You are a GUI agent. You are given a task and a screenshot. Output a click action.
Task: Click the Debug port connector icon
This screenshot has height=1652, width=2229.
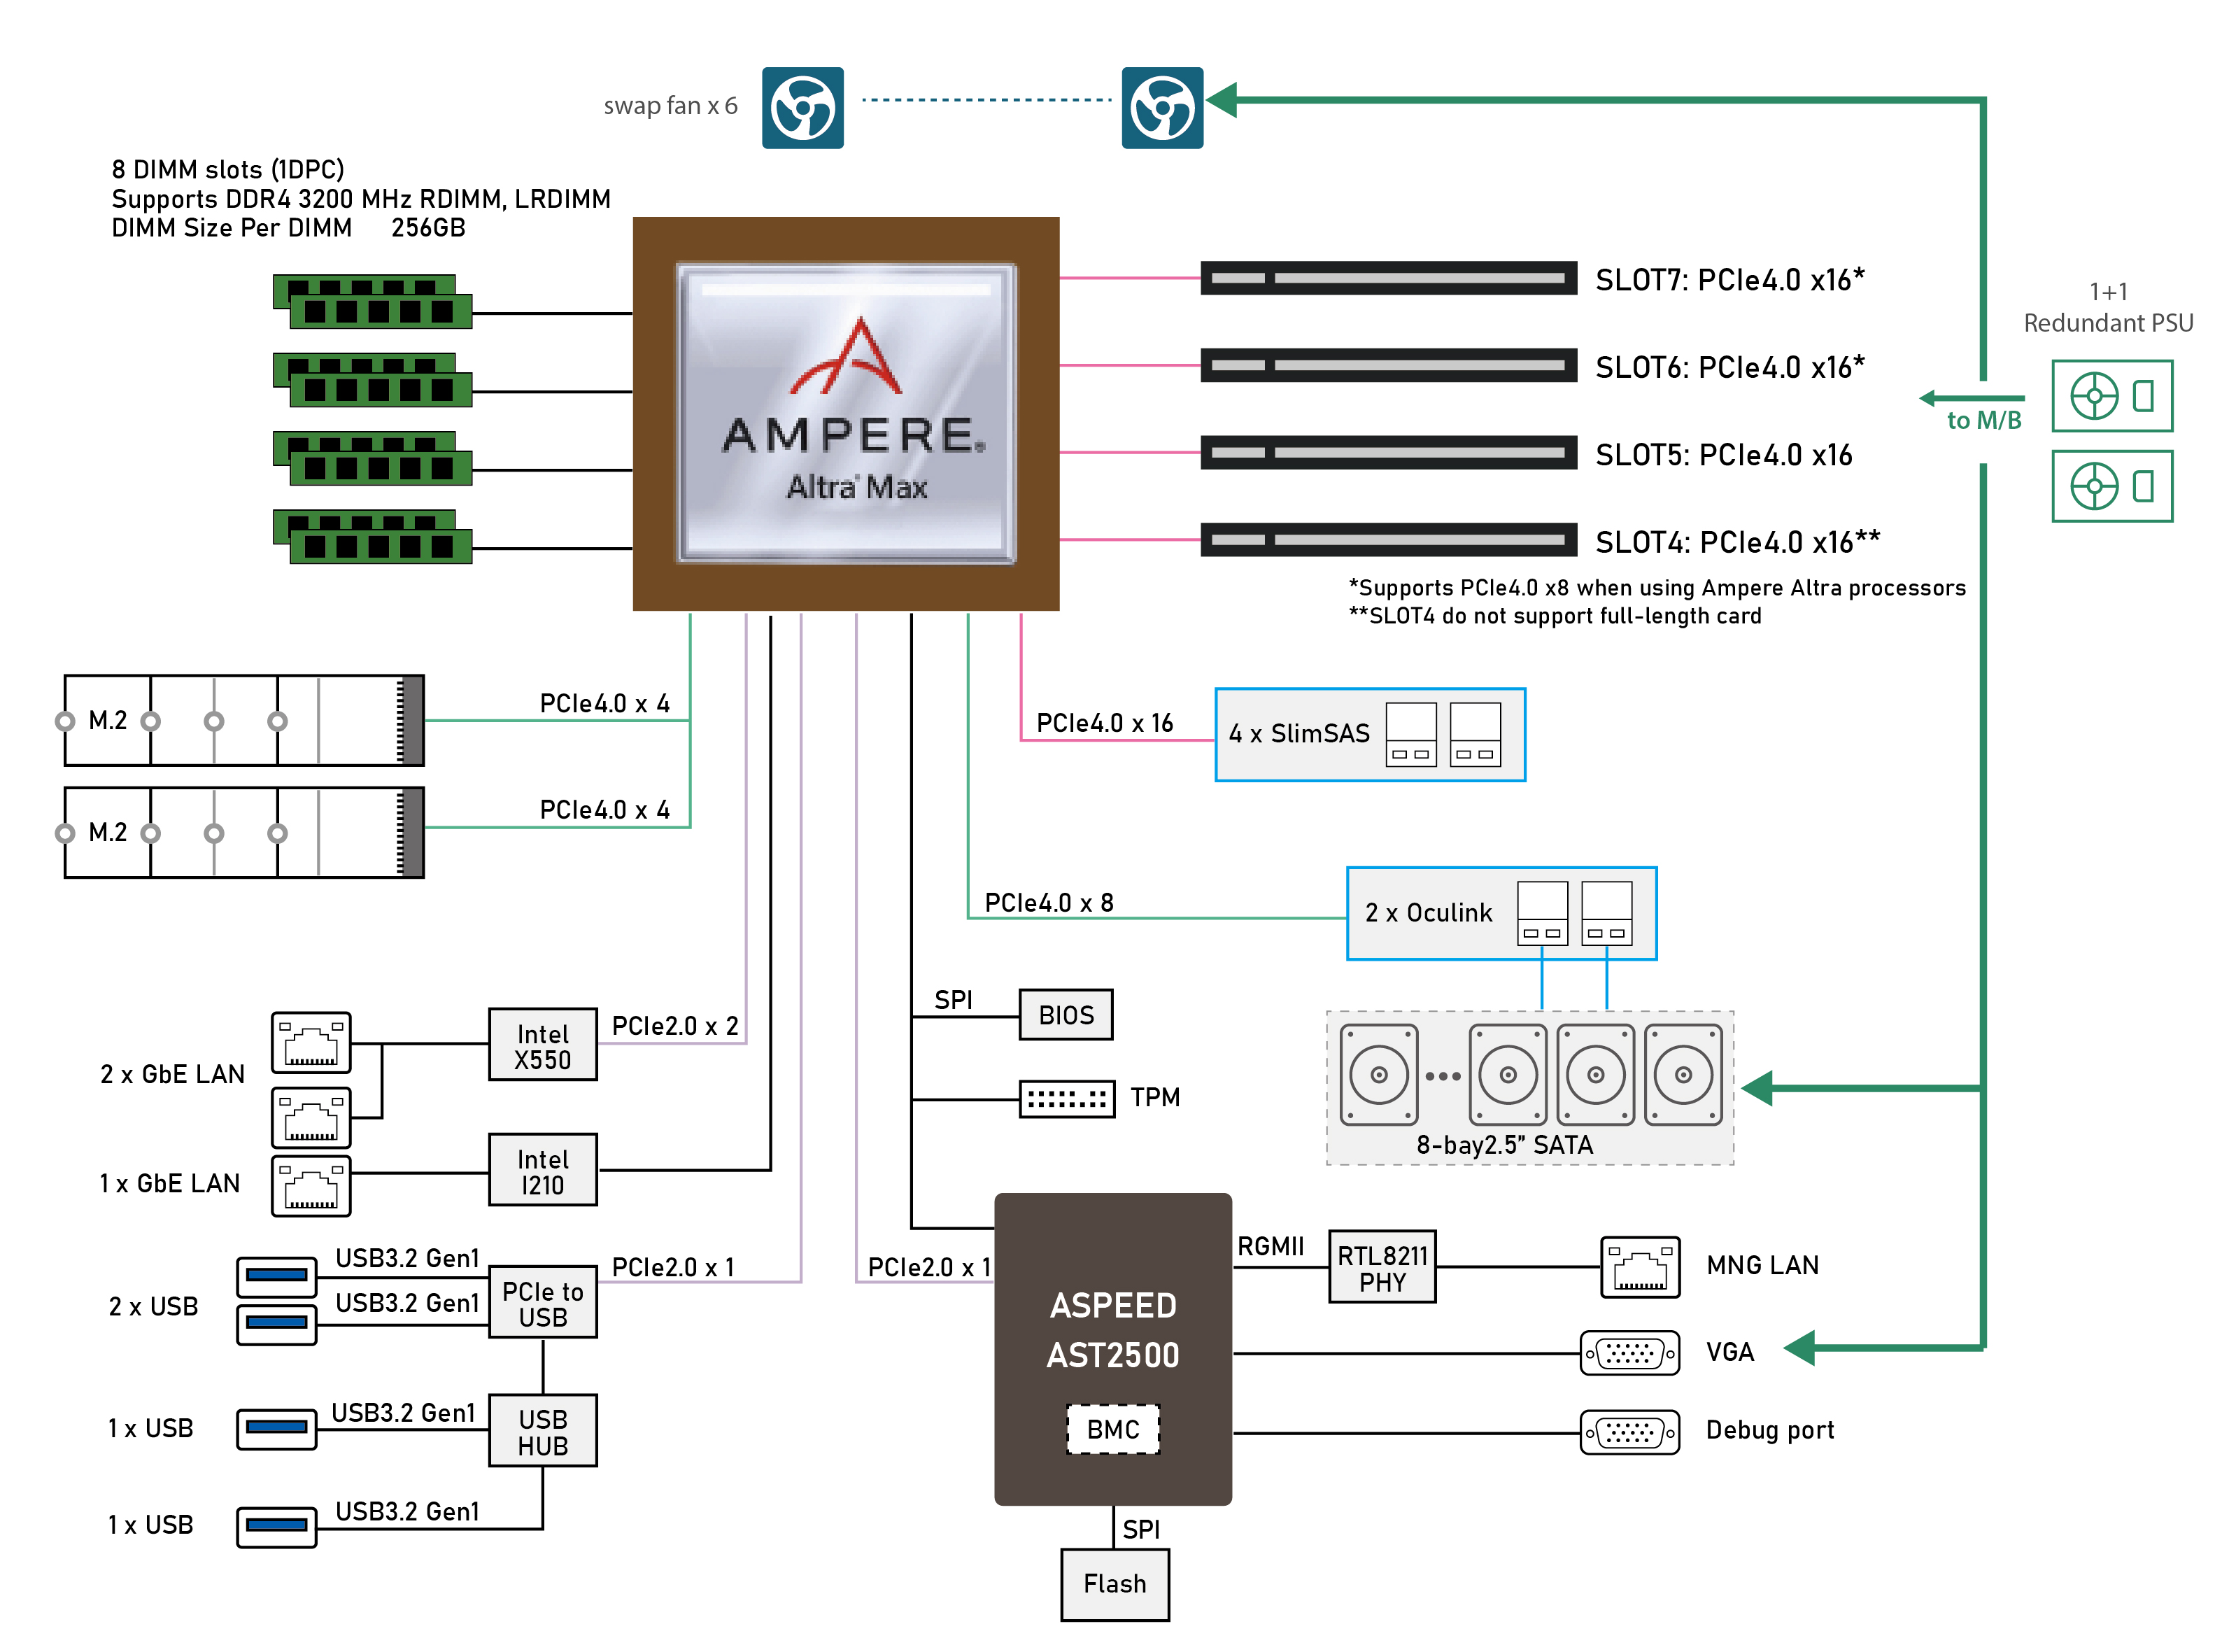click(x=1630, y=1430)
